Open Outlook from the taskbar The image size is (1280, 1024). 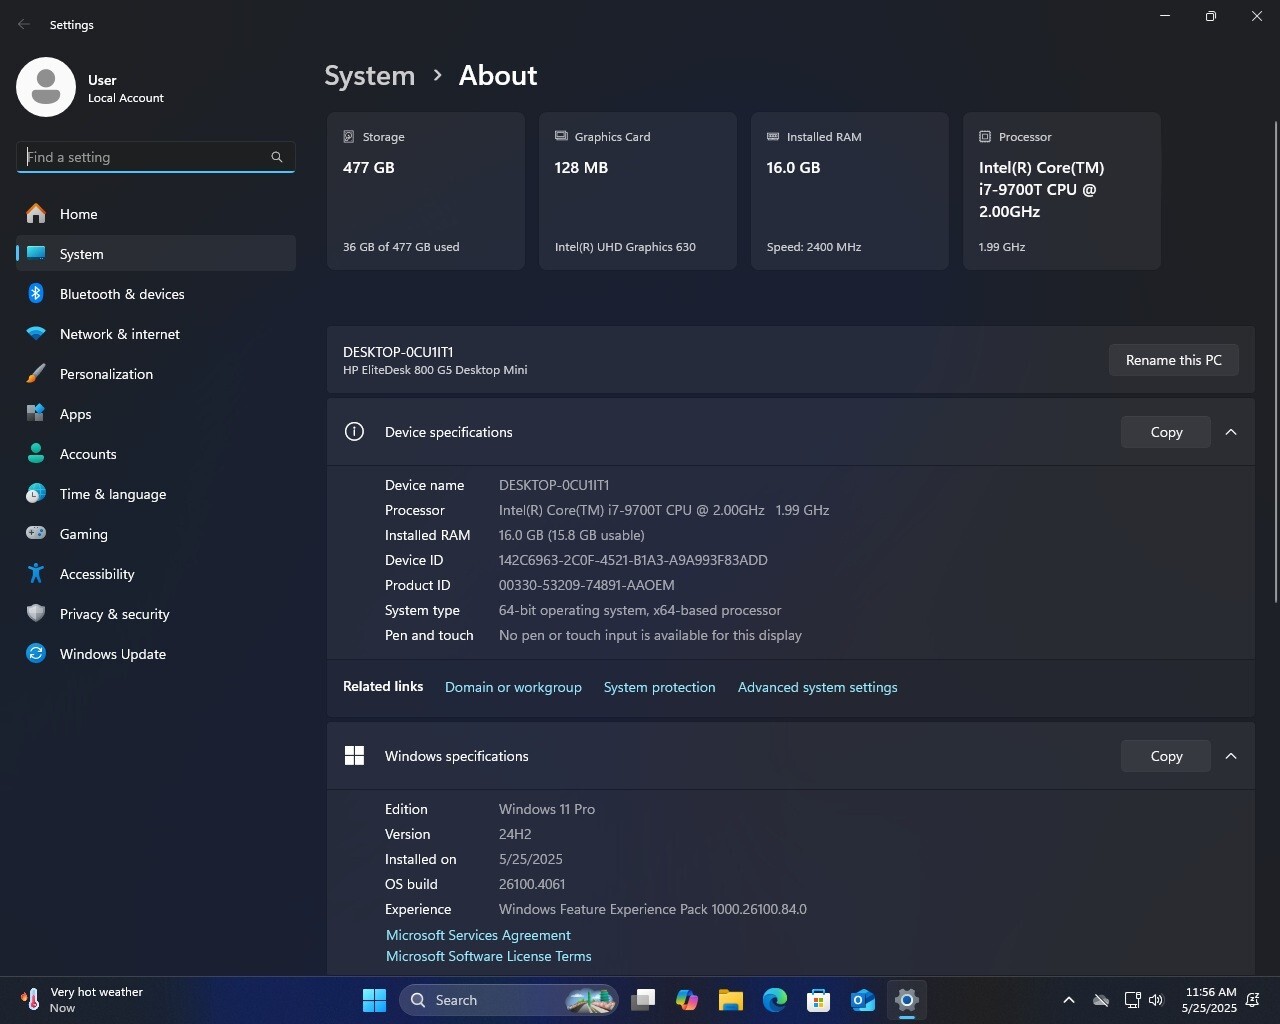863,1000
